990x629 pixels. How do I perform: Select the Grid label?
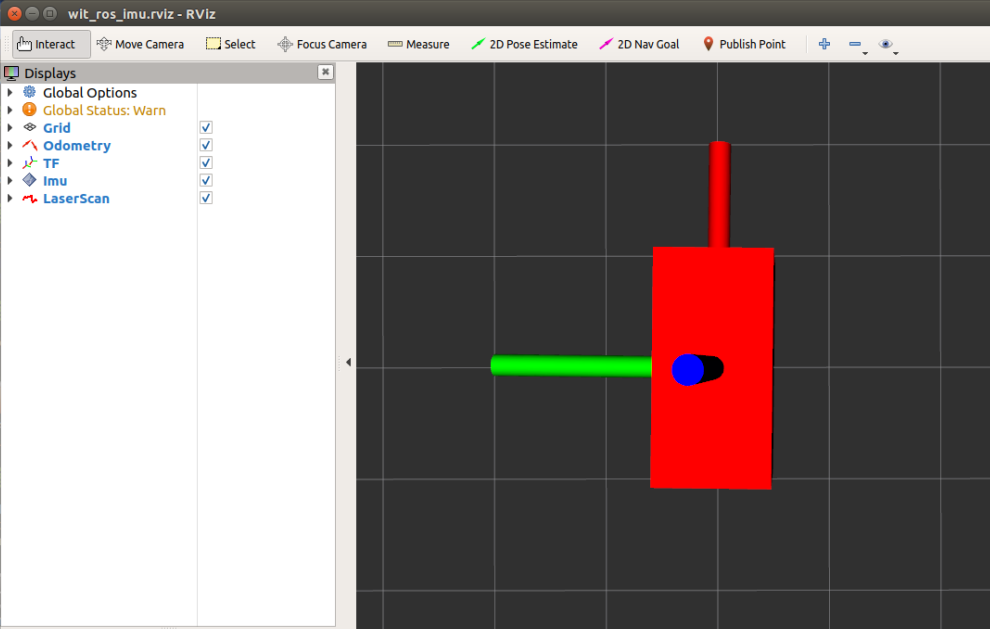pos(57,128)
